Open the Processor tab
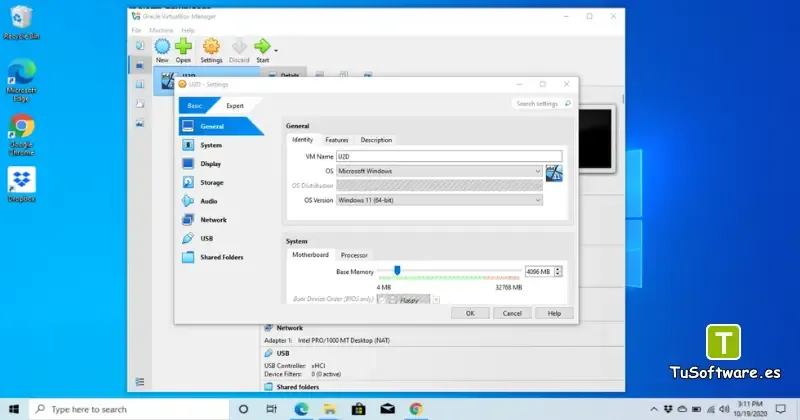800x420 pixels. point(354,255)
